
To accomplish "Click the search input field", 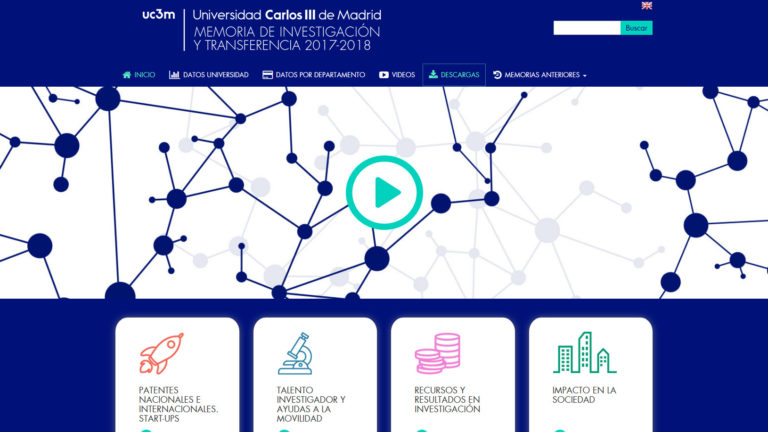I will click(587, 28).
